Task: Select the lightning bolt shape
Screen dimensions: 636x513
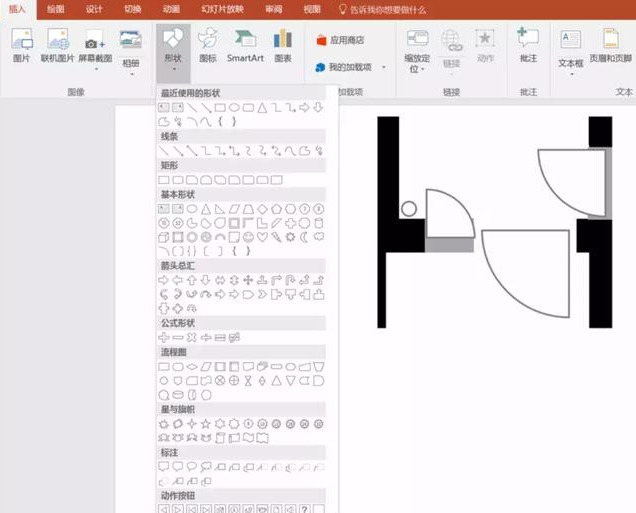Action: tap(277, 237)
